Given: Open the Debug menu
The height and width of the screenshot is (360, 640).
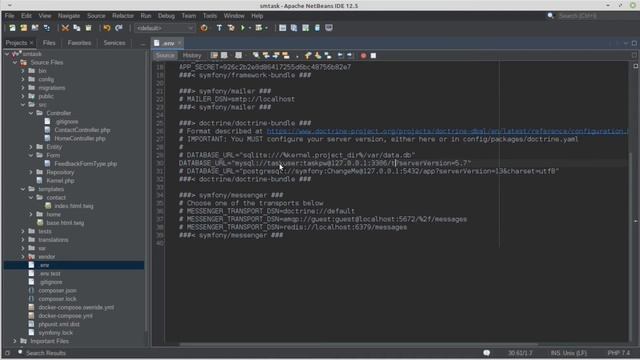Looking at the screenshot, I should (x=166, y=16).
